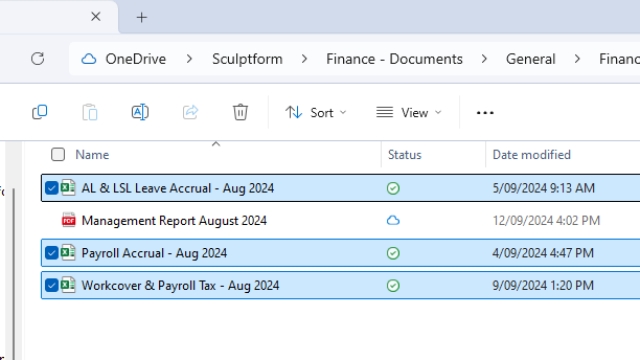The height and width of the screenshot is (360, 640).
Task: Close the current File Explorer tab
Action: tap(96, 17)
